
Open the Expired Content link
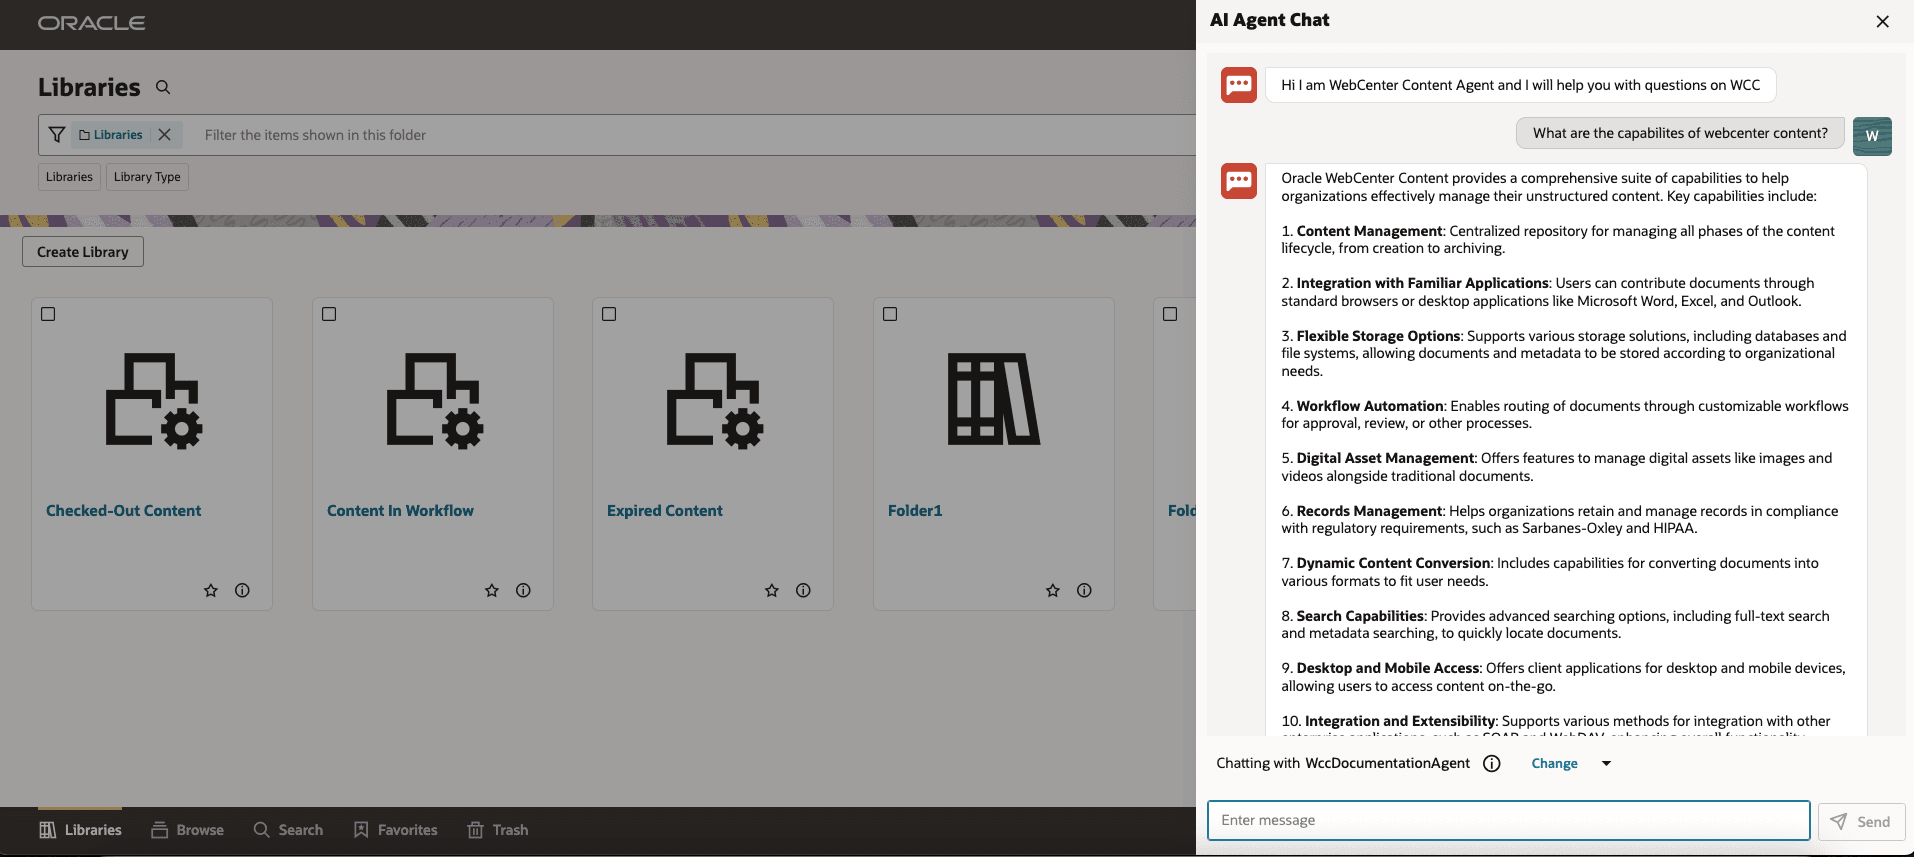tap(664, 511)
